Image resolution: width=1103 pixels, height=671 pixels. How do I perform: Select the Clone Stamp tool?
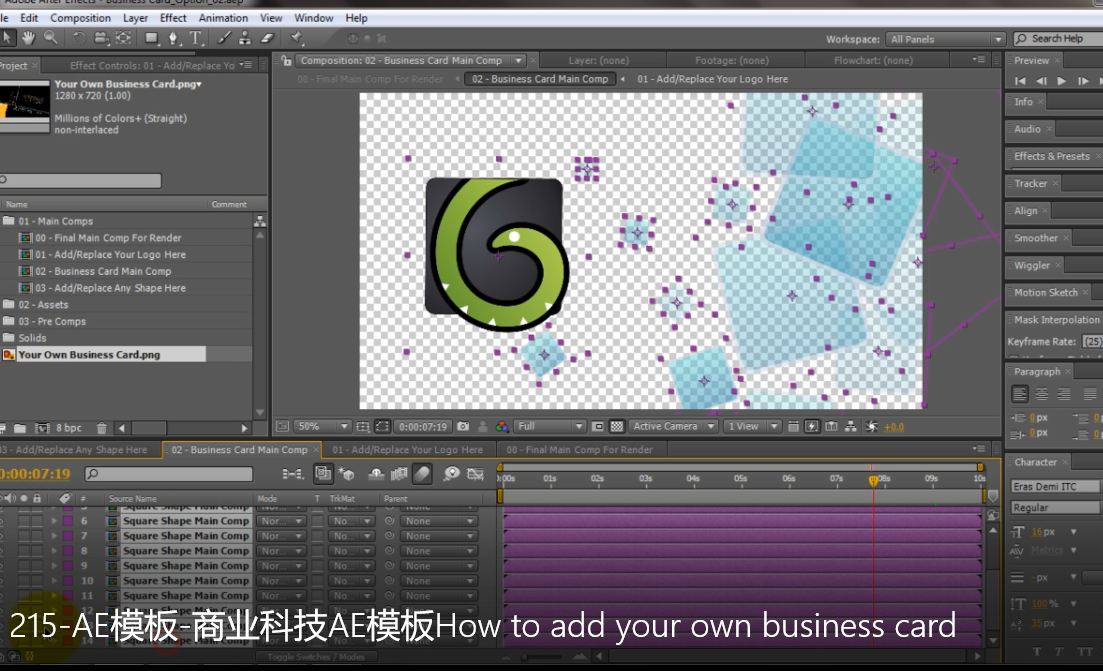click(x=245, y=37)
